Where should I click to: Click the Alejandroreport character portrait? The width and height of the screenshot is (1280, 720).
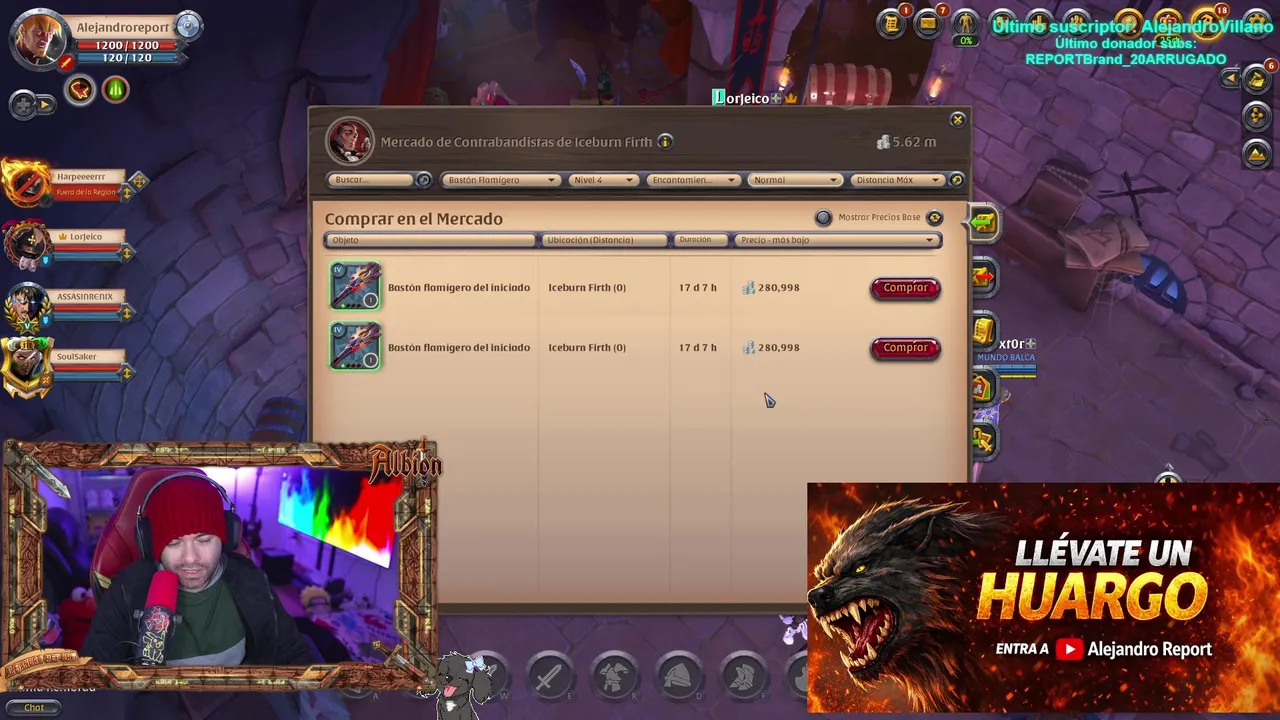(x=39, y=38)
